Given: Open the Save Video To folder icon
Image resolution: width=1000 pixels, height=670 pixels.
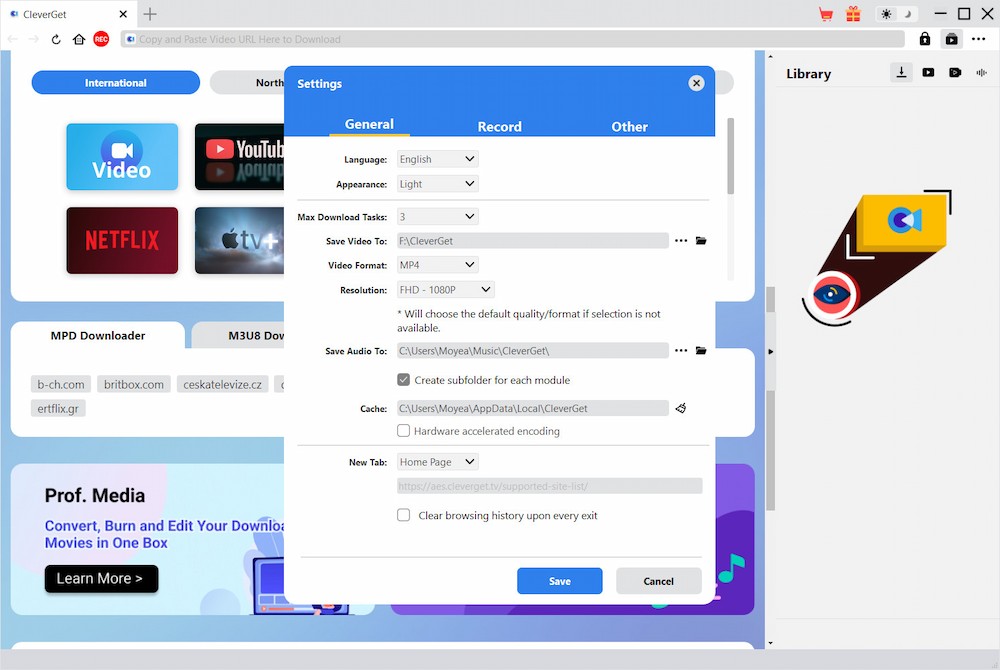Looking at the screenshot, I should click(701, 241).
